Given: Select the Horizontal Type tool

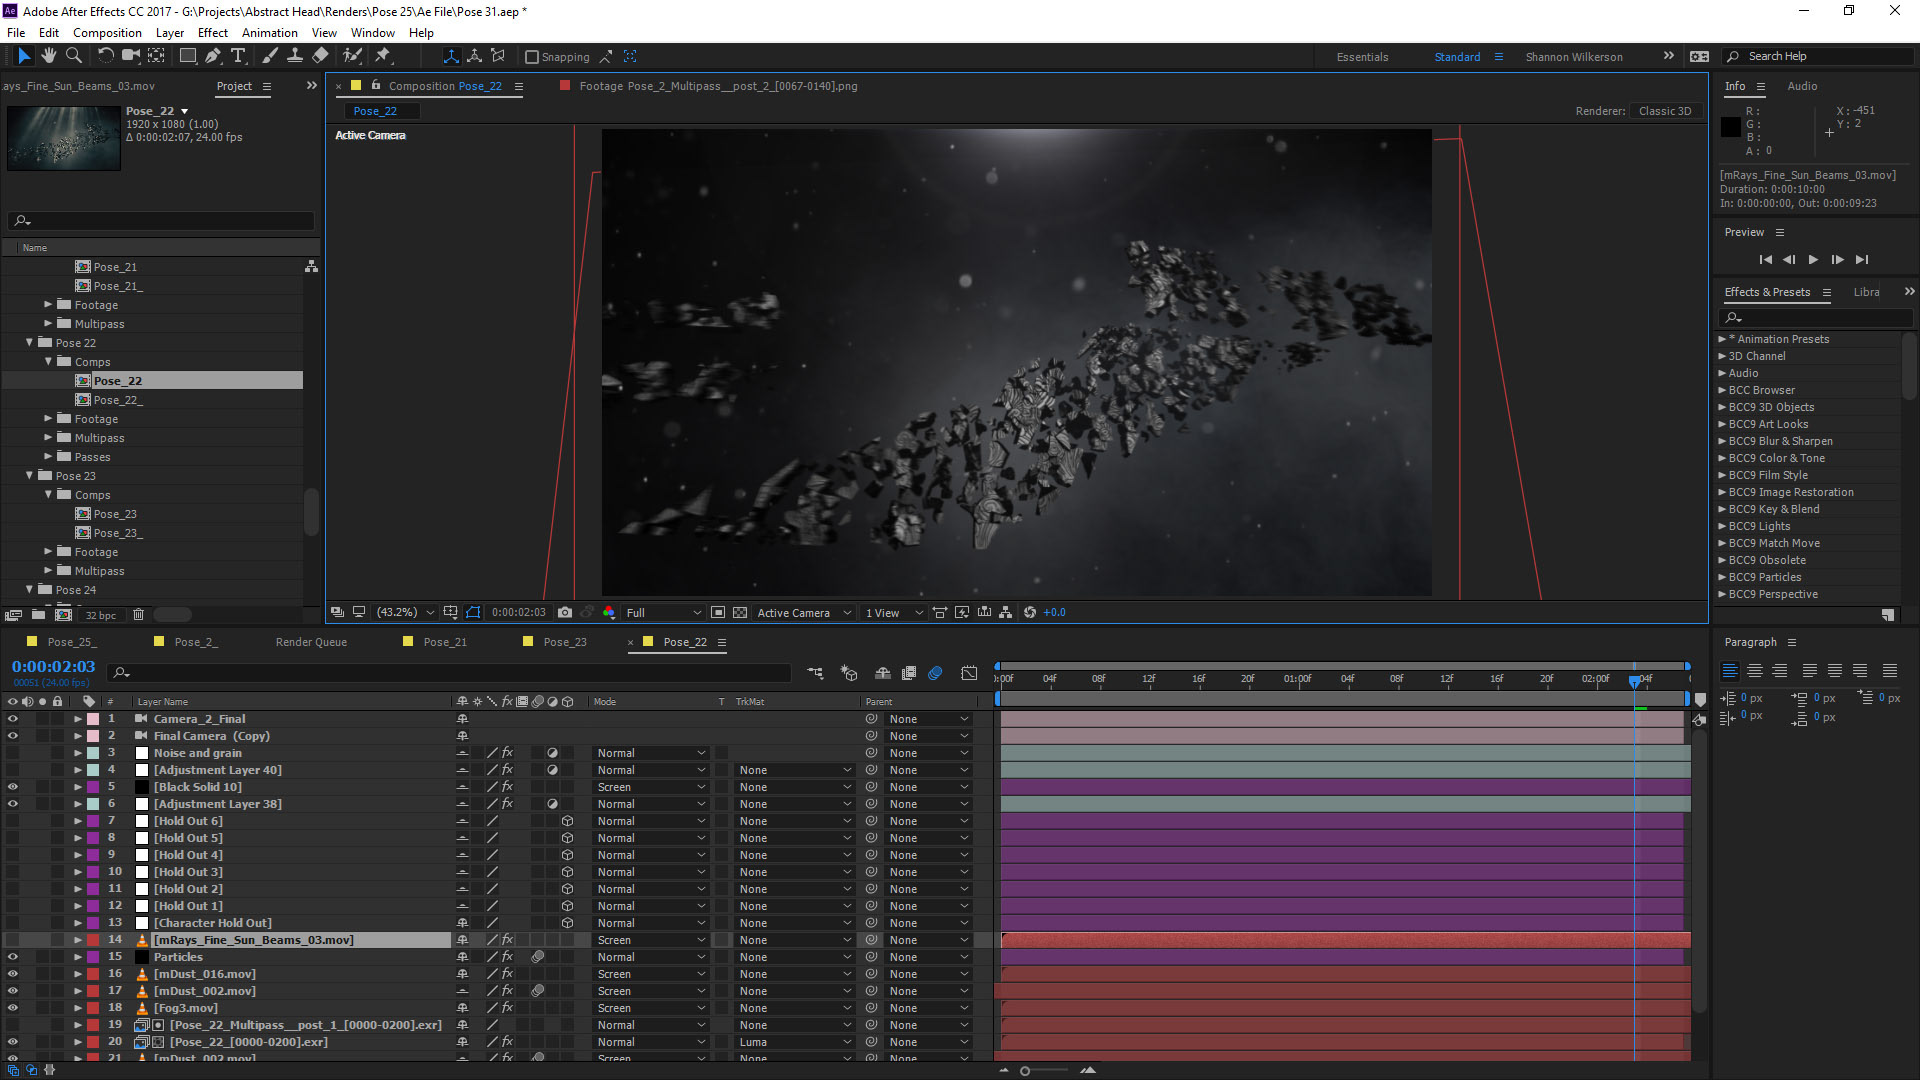Looking at the screenshot, I should pyautogui.click(x=238, y=56).
